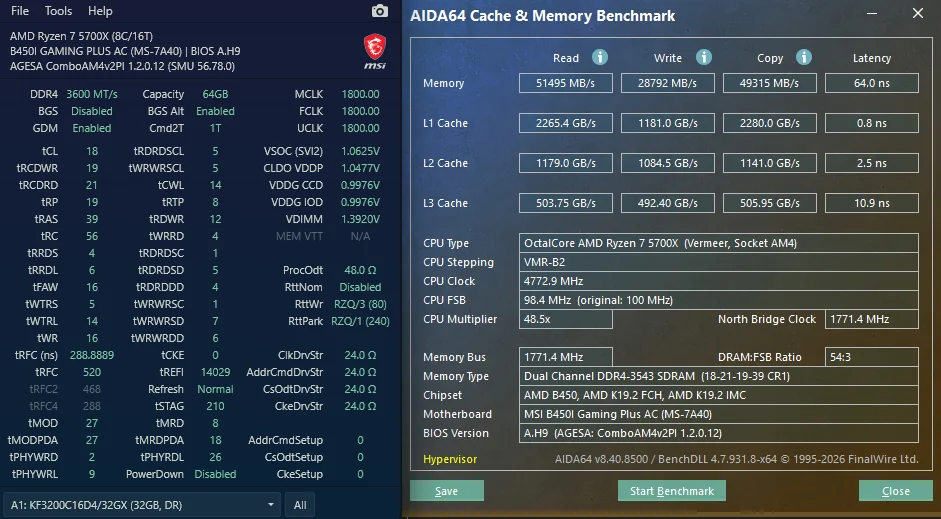Click the PowerDown Disabled value

point(215,474)
